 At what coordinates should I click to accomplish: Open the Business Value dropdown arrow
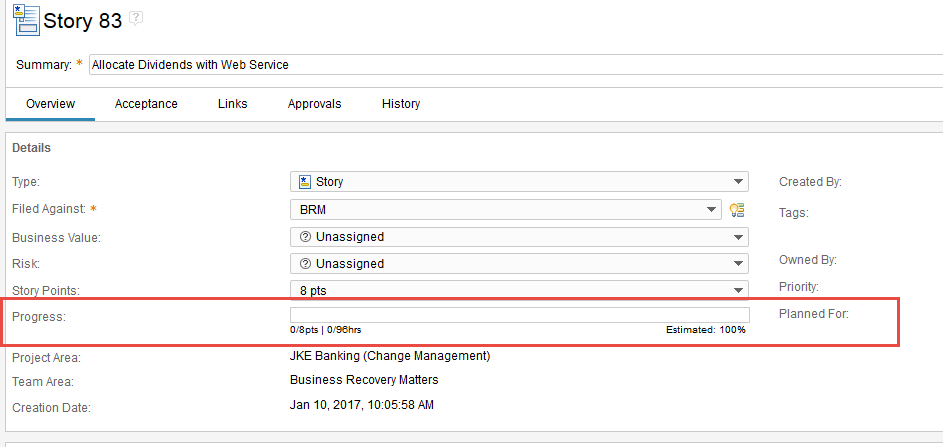point(739,237)
